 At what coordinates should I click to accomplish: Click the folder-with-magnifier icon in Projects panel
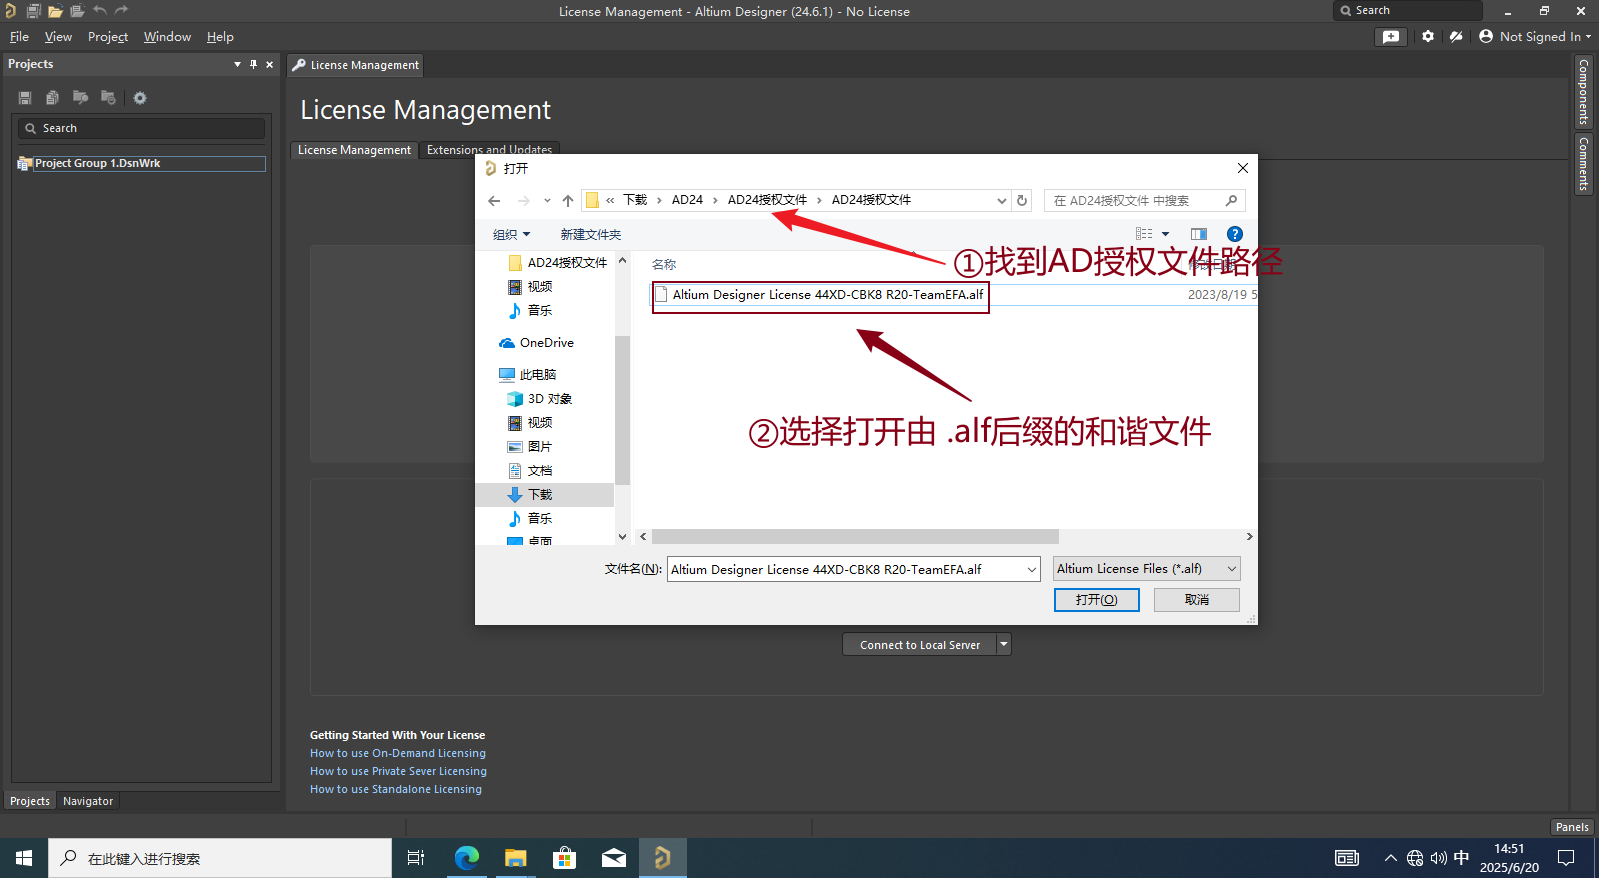pyautogui.click(x=80, y=98)
